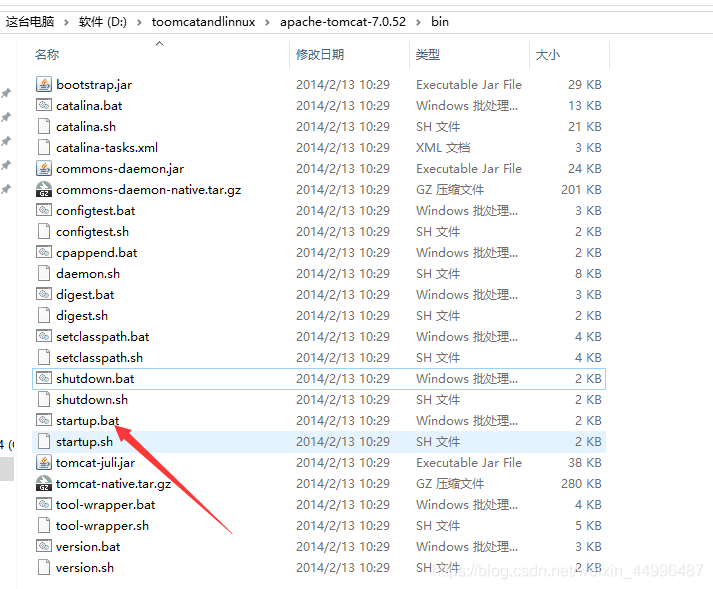
Task: Sort files by 大小 column
Action: (548, 55)
